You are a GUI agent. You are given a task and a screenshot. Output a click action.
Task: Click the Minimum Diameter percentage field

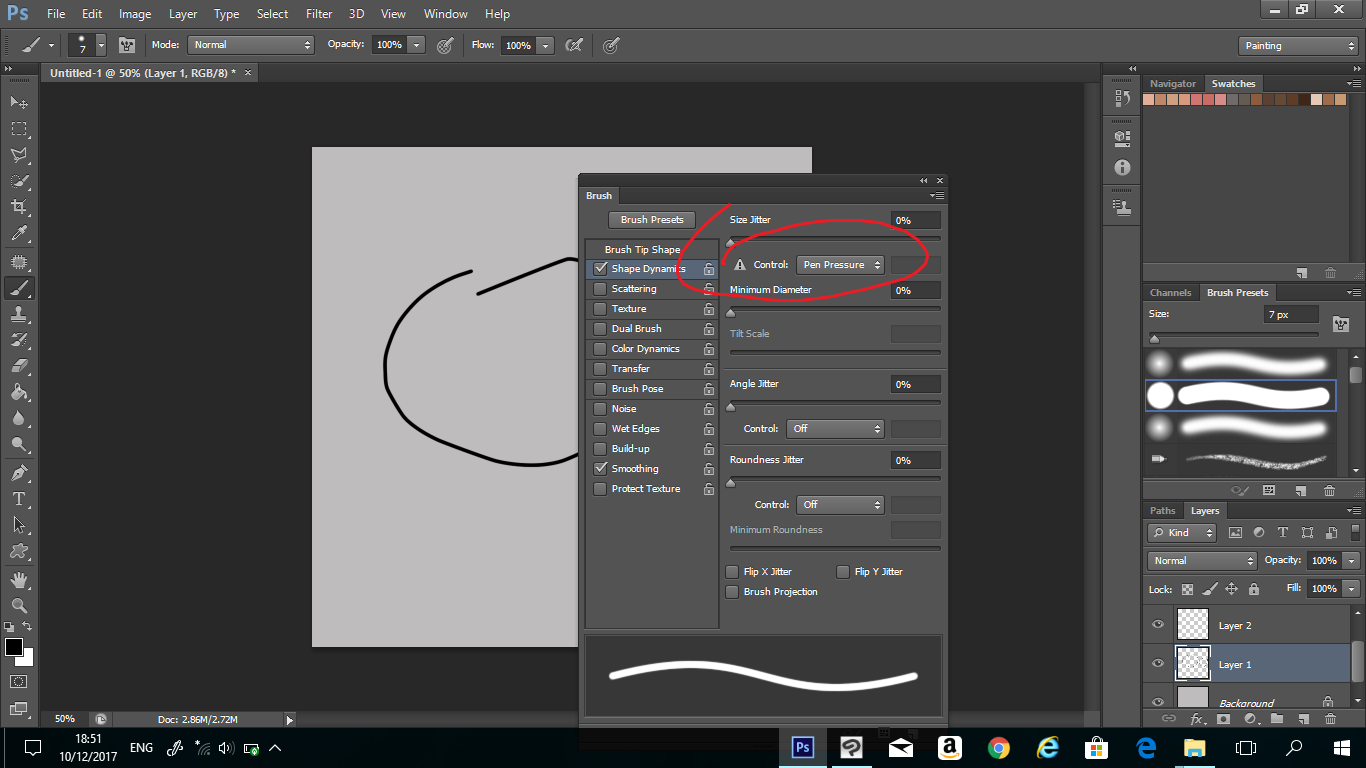pos(916,290)
